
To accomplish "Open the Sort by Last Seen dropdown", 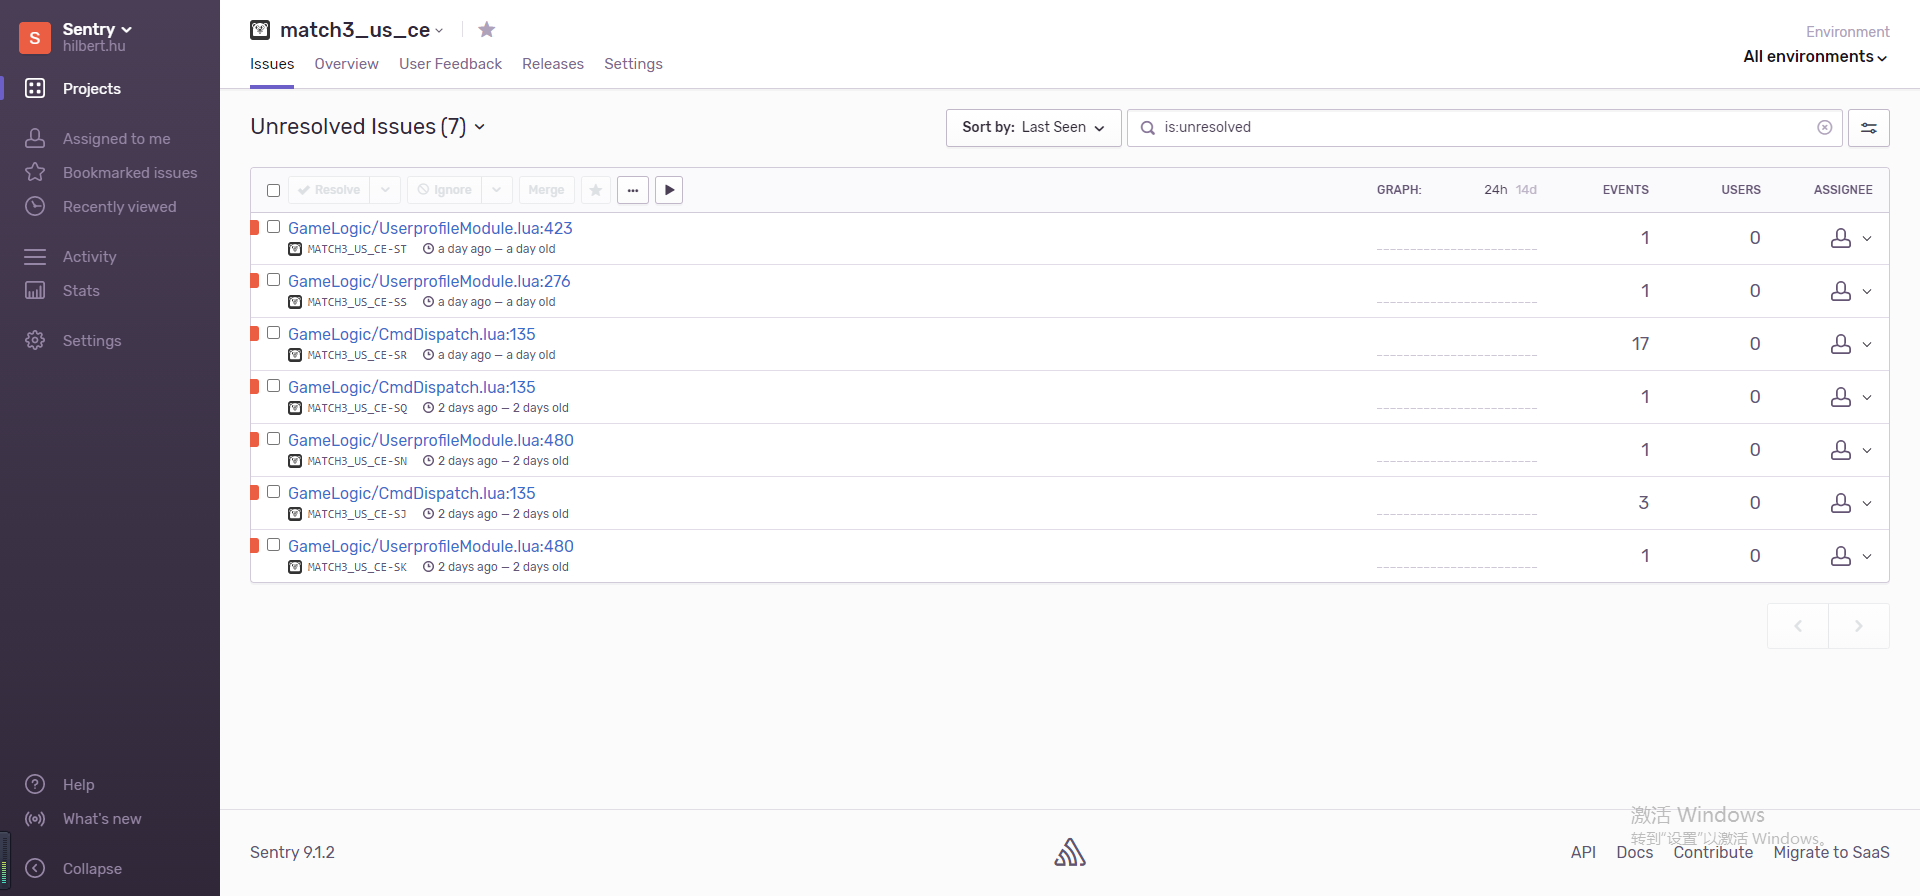I will 1033,128.
